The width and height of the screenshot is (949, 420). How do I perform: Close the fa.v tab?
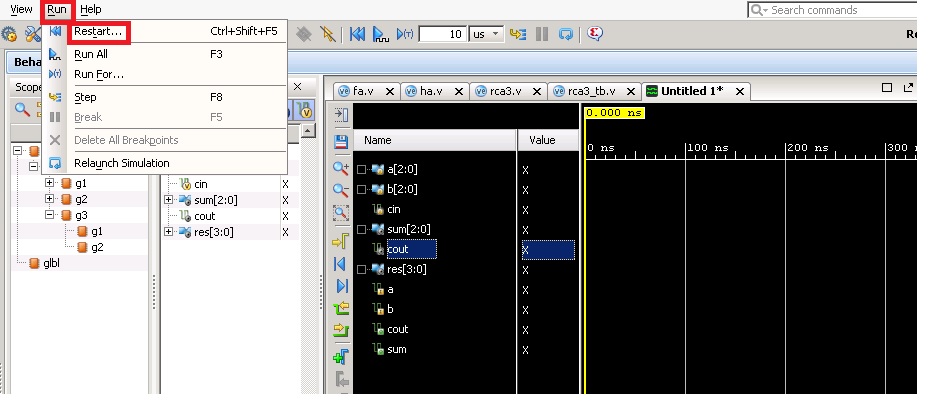click(390, 91)
